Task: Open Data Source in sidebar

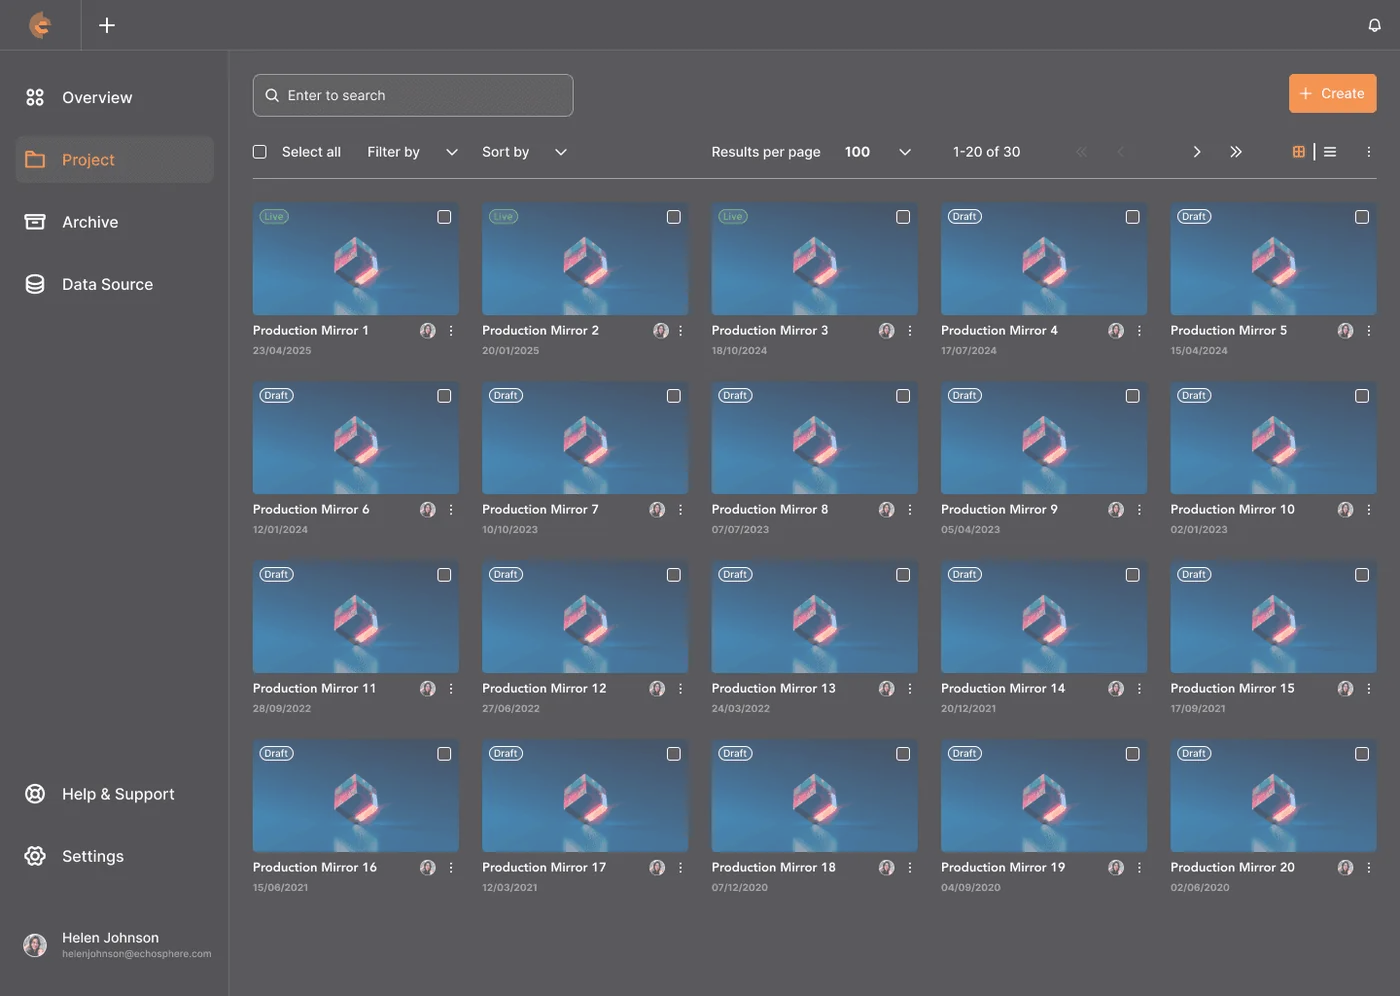Action: 115,284
